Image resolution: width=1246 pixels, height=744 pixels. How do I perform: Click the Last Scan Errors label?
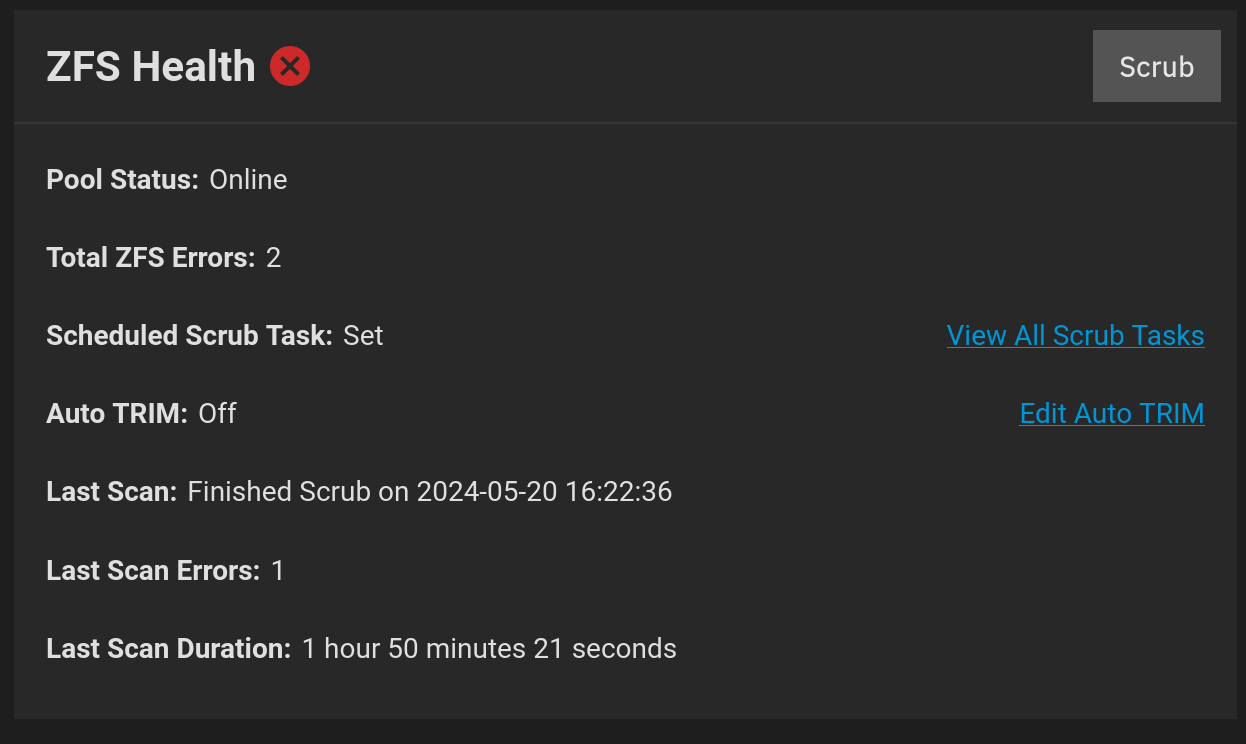tap(153, 570)
